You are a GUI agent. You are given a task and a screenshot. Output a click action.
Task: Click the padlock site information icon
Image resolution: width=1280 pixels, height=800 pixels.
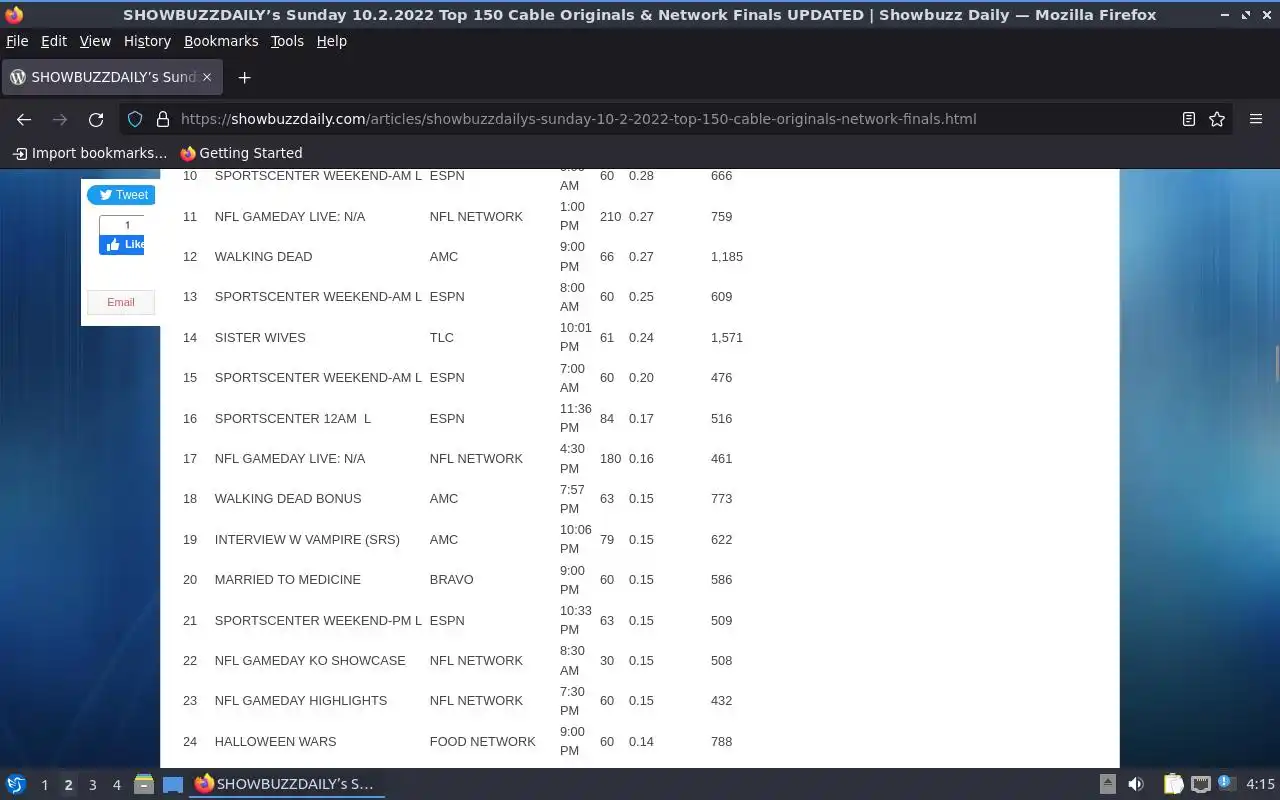[163, 119]
